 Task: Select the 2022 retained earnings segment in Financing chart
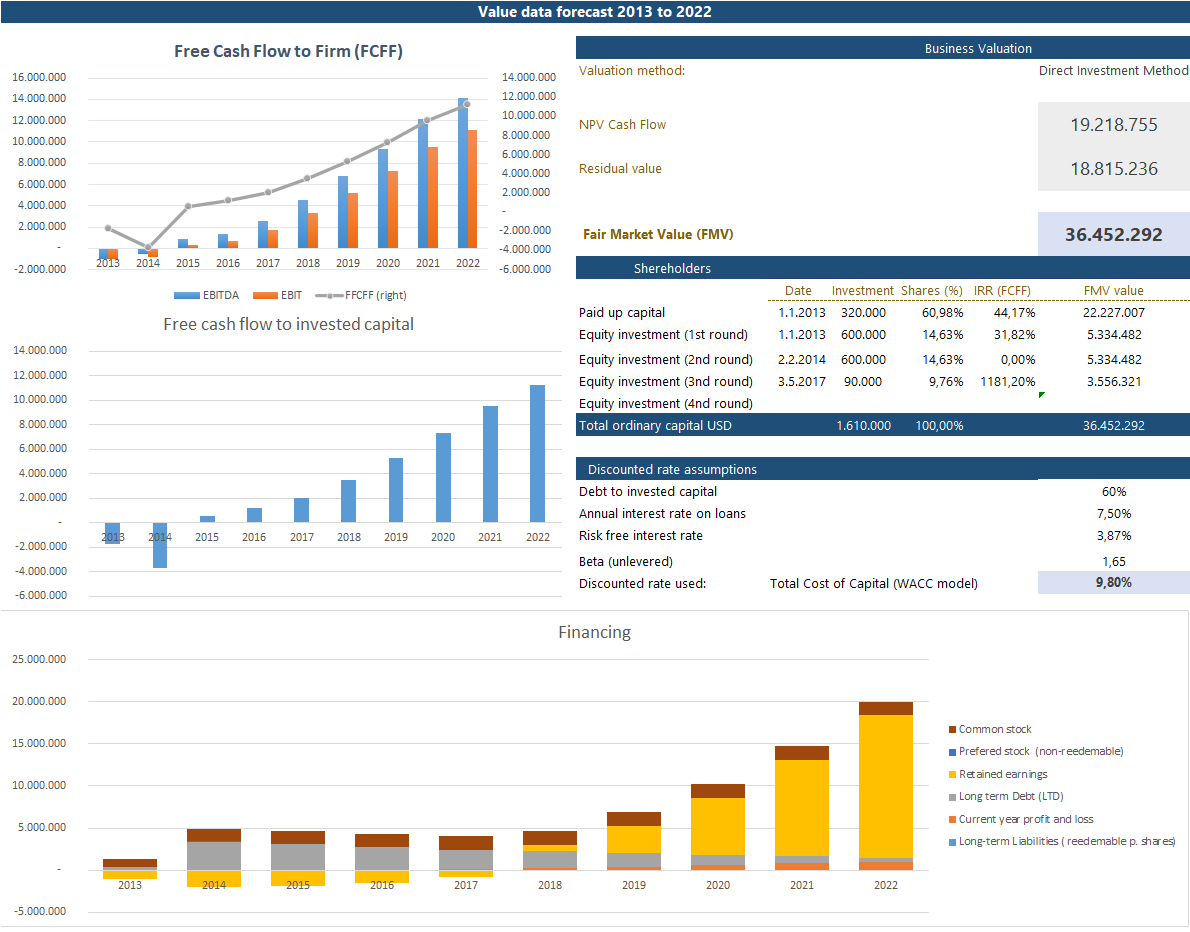[886, 785]
